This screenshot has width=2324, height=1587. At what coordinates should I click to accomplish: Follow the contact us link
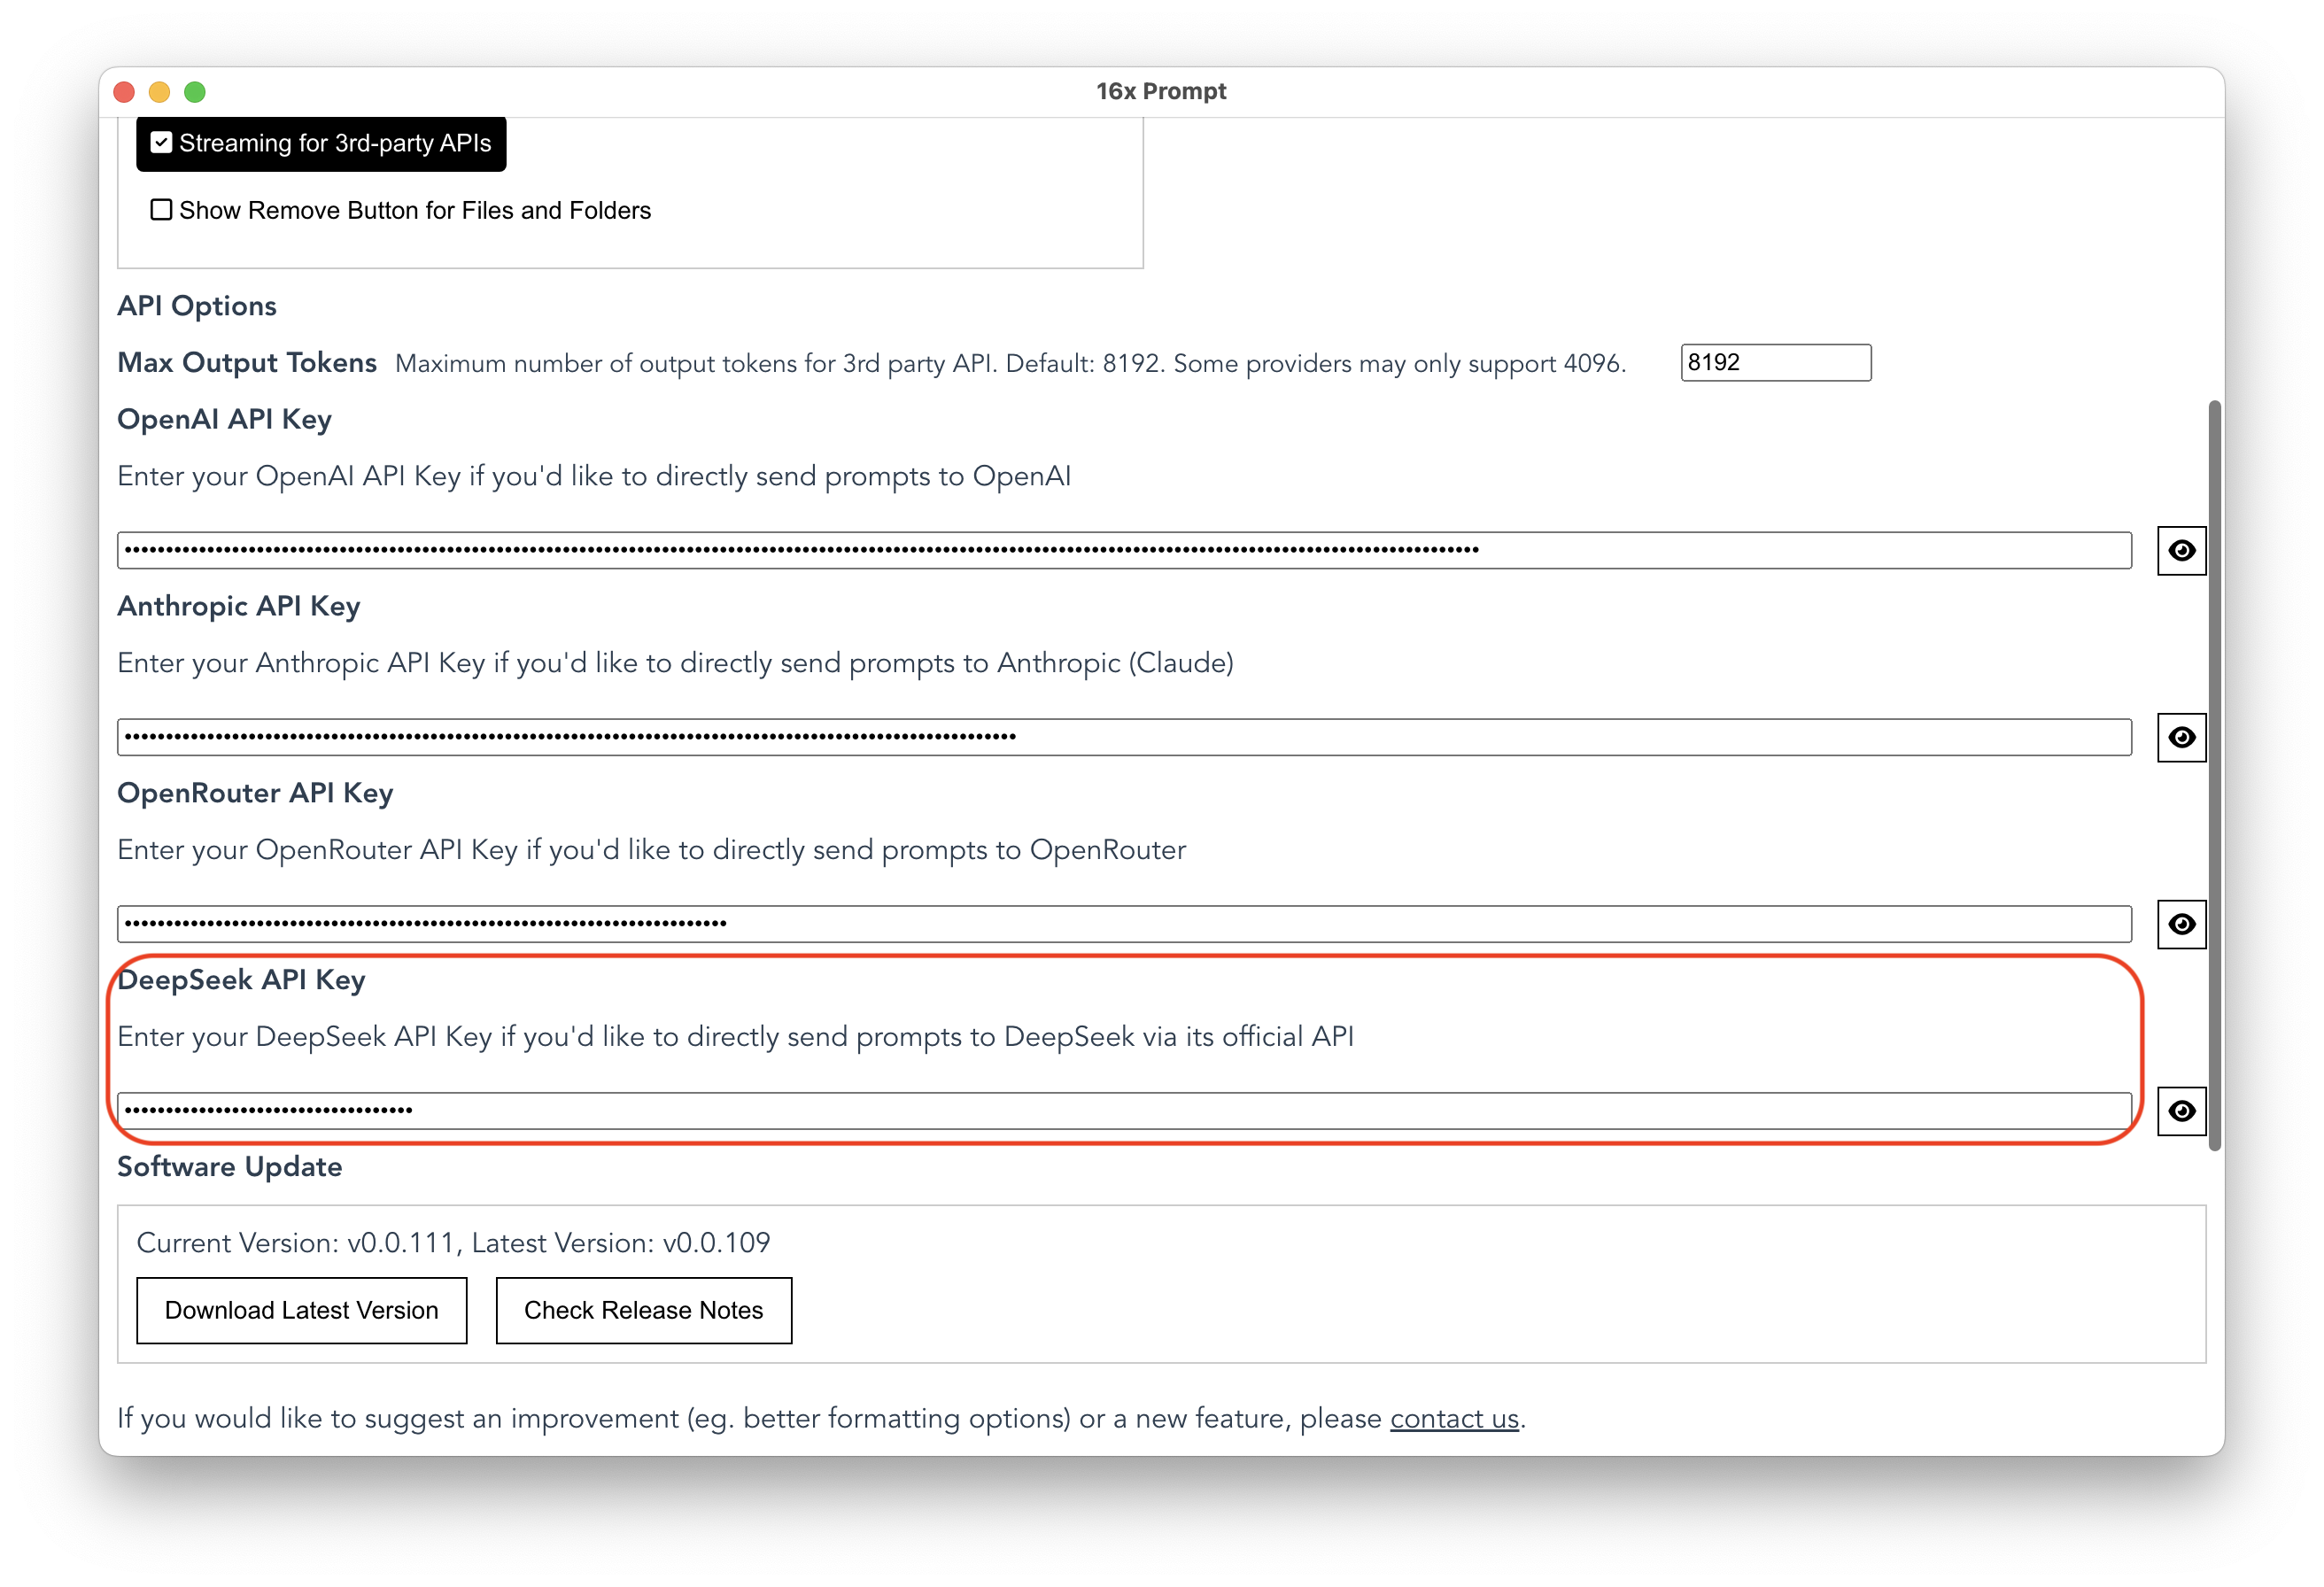(1454, 1418)
